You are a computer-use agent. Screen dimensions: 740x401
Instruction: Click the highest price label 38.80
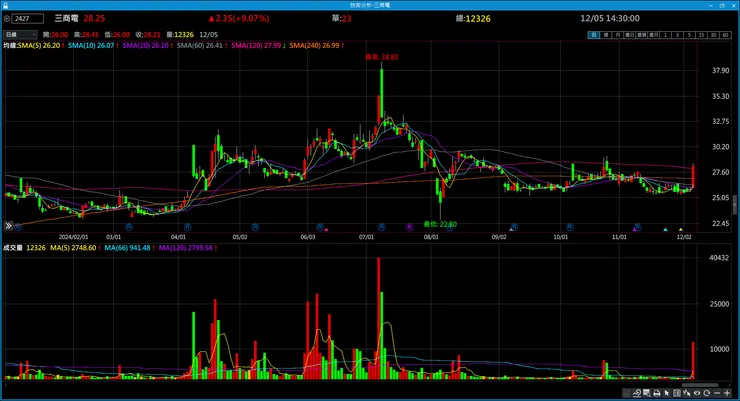(x=382, y=57)
